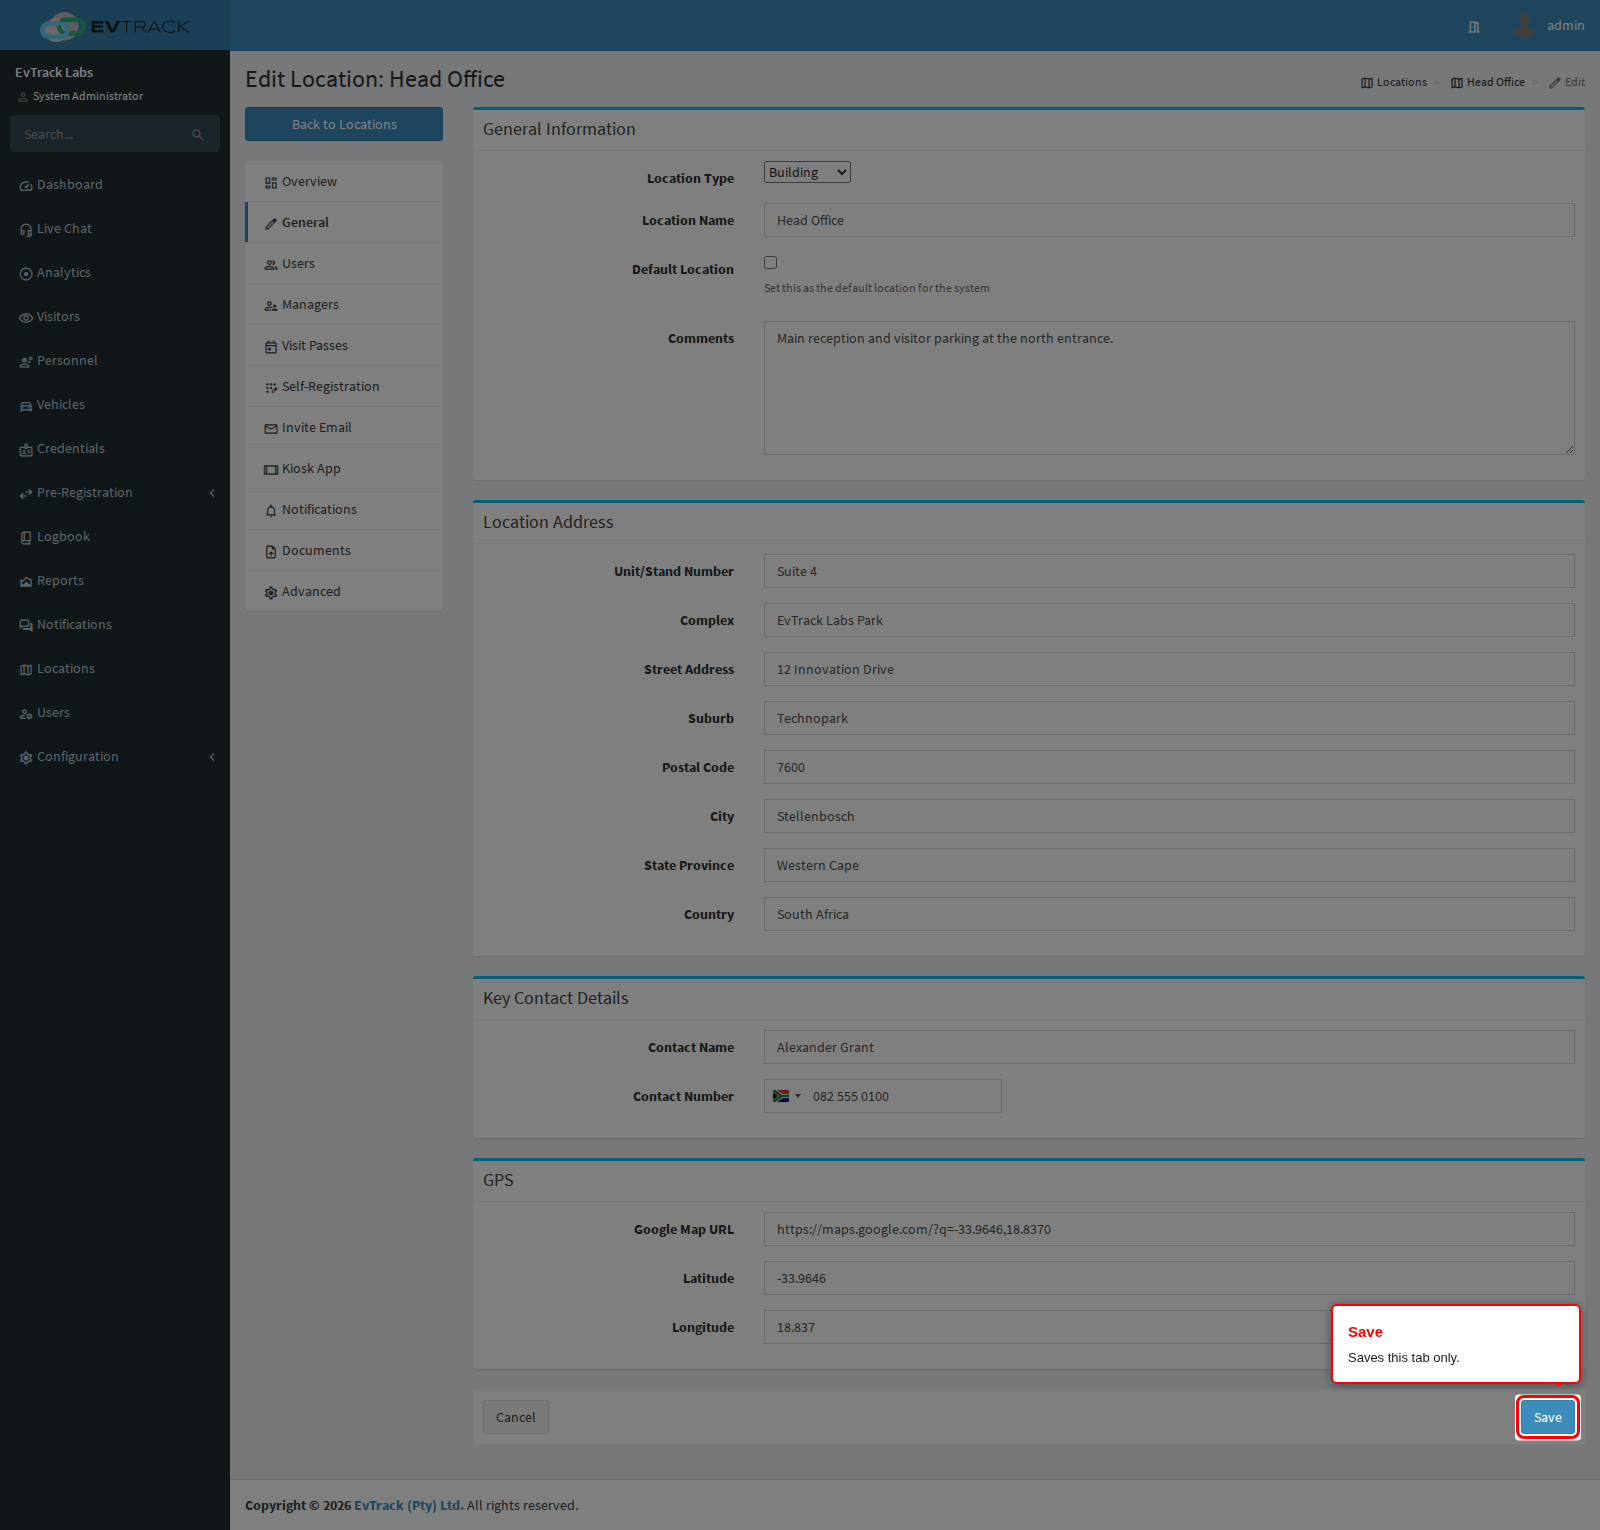Click the admin user avatar icon
This screenshot has width=1600, height=1530.
click(x=1524, y=25)
